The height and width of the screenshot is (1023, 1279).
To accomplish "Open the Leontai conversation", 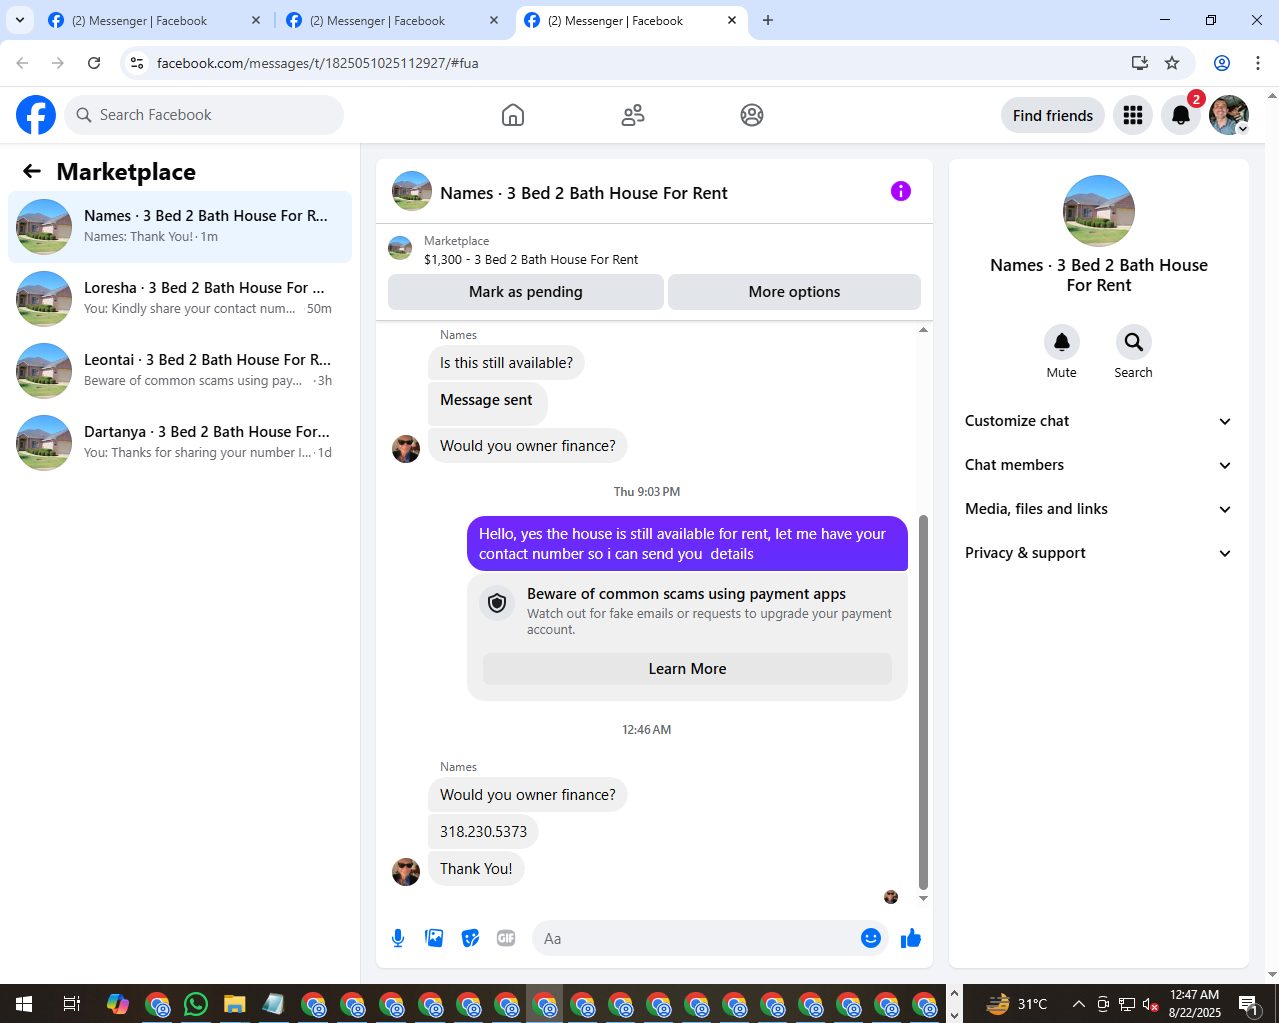I will tap(180, 371).
